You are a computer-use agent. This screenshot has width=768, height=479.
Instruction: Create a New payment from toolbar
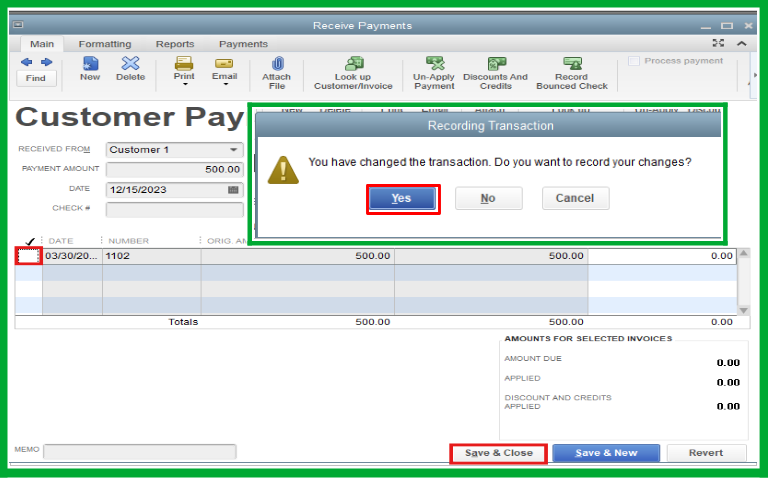tap(90, 69)
